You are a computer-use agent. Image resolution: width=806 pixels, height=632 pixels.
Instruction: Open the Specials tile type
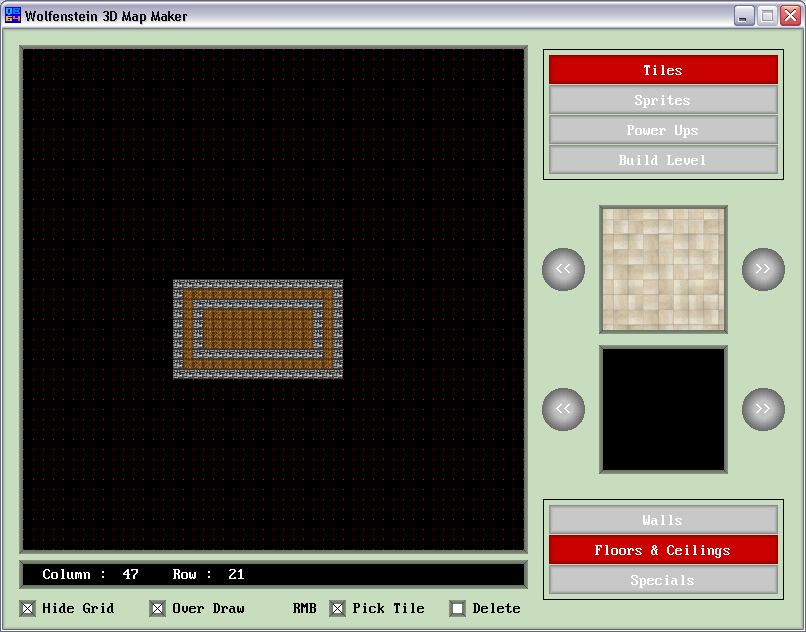(663, 580)
